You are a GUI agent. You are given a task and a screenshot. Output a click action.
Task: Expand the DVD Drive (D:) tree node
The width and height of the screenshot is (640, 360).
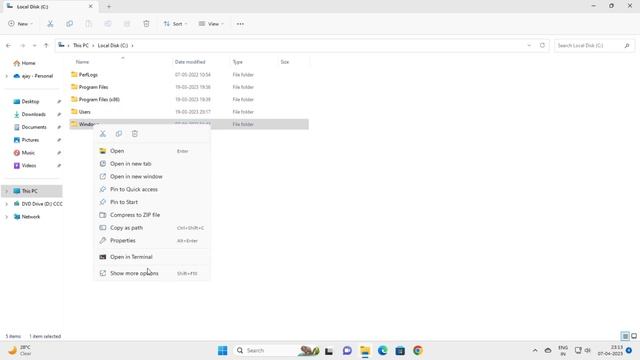coord(7,204)
